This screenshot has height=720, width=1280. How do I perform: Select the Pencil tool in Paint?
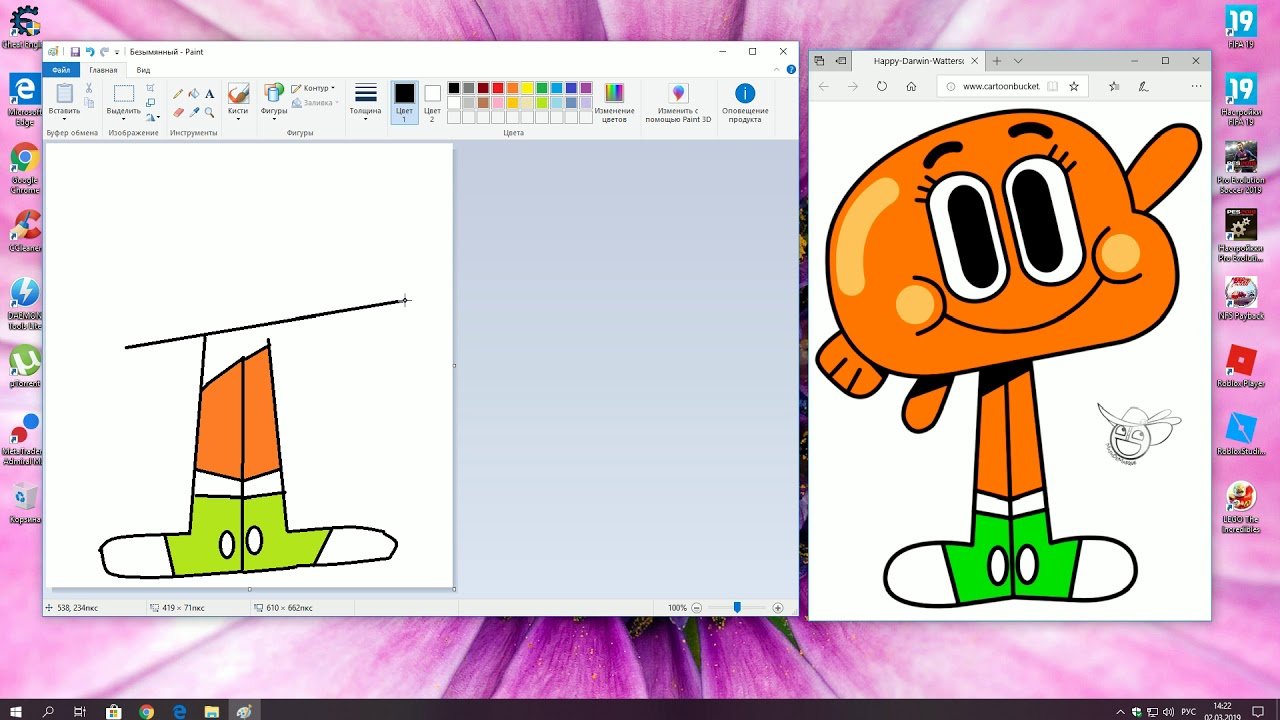point(178,94)
